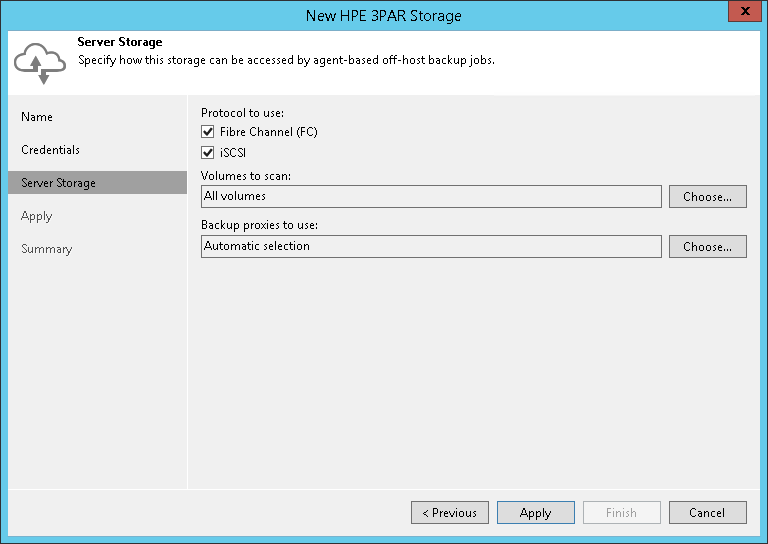The height and width of the screenshot is (544, 768).
Task: Uncheck the iSCSI protocol checkbox
Action: tap(208, 153)
